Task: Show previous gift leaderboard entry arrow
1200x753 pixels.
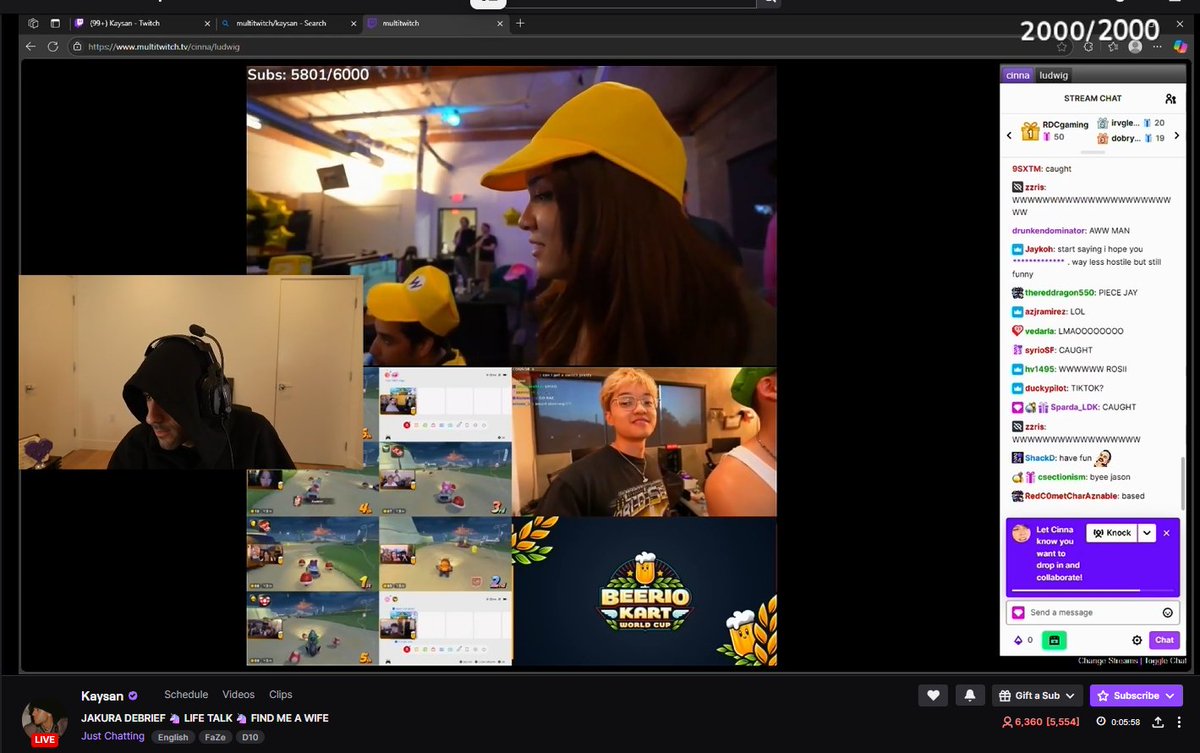Action: pos(1009,134)
